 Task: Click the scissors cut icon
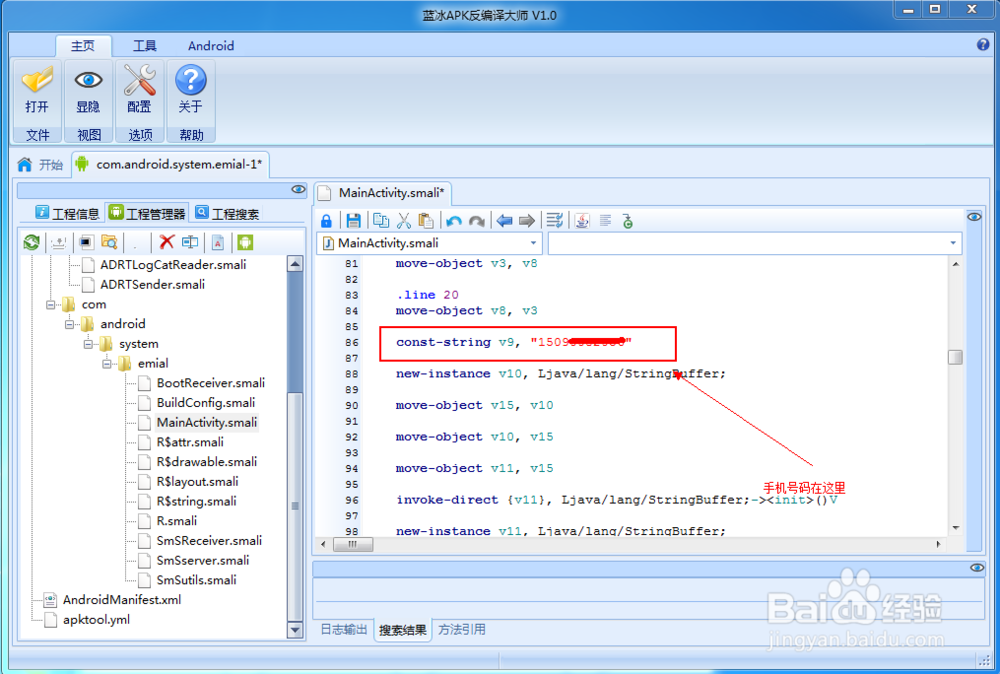click(x=403, y=221)
